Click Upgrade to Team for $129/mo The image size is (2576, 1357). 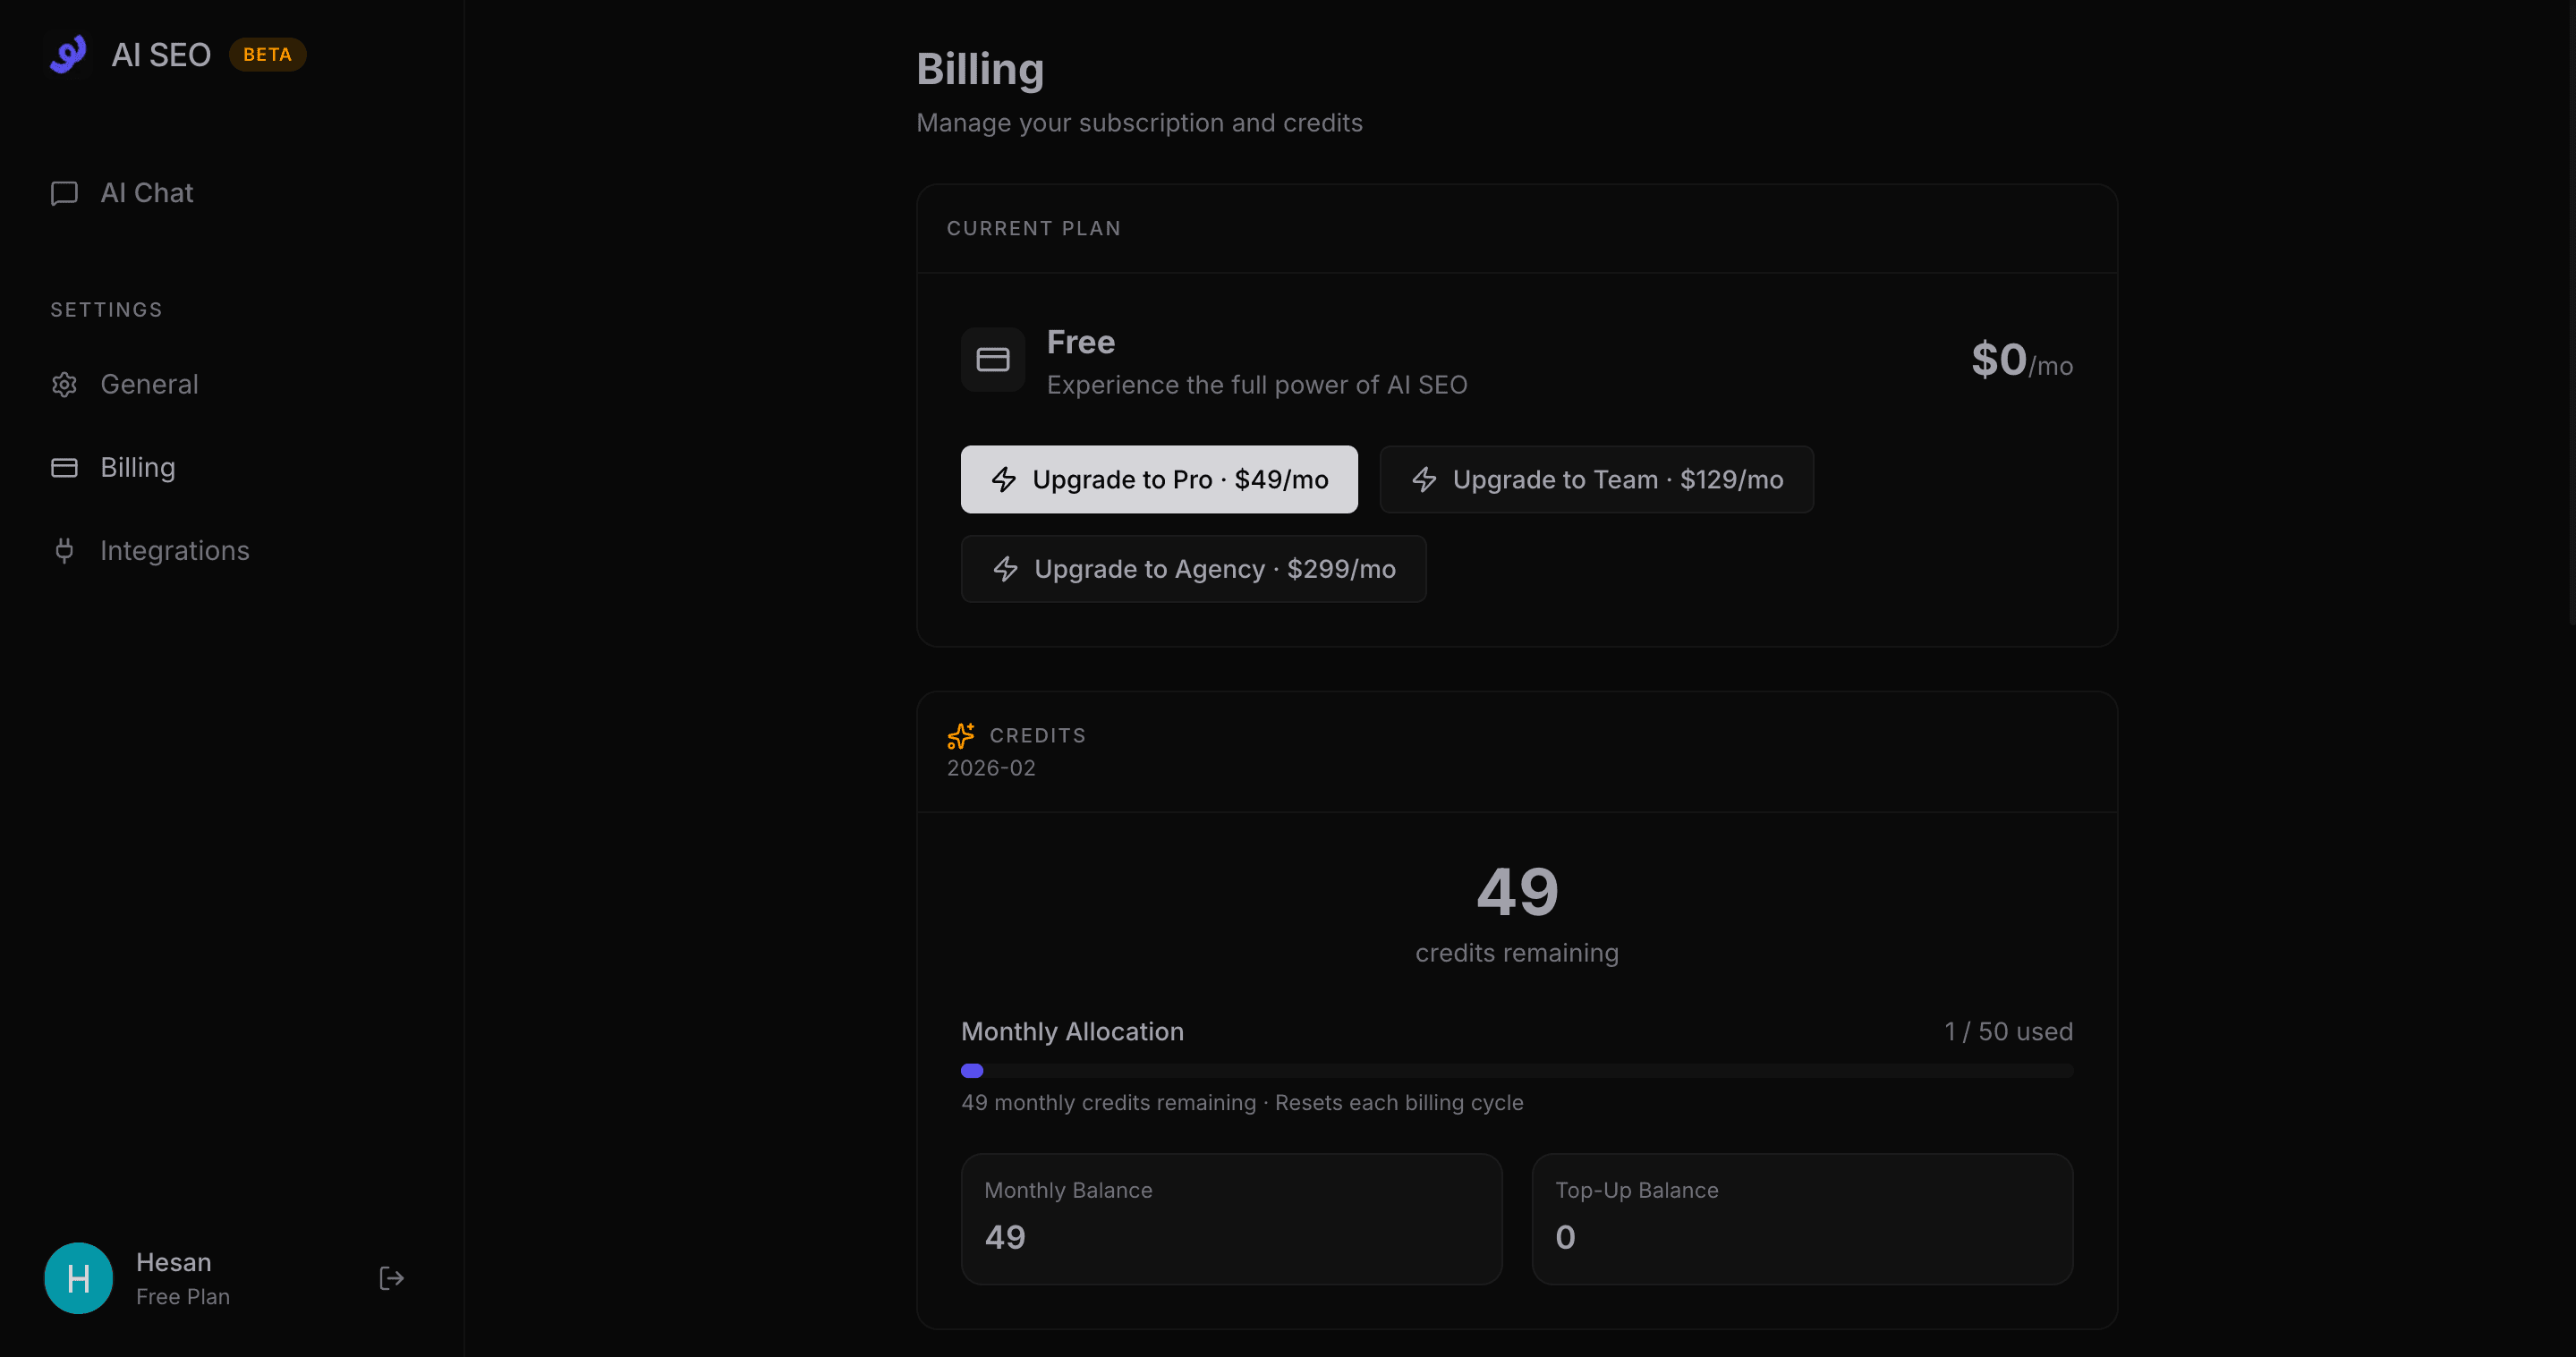(1596, 479)
